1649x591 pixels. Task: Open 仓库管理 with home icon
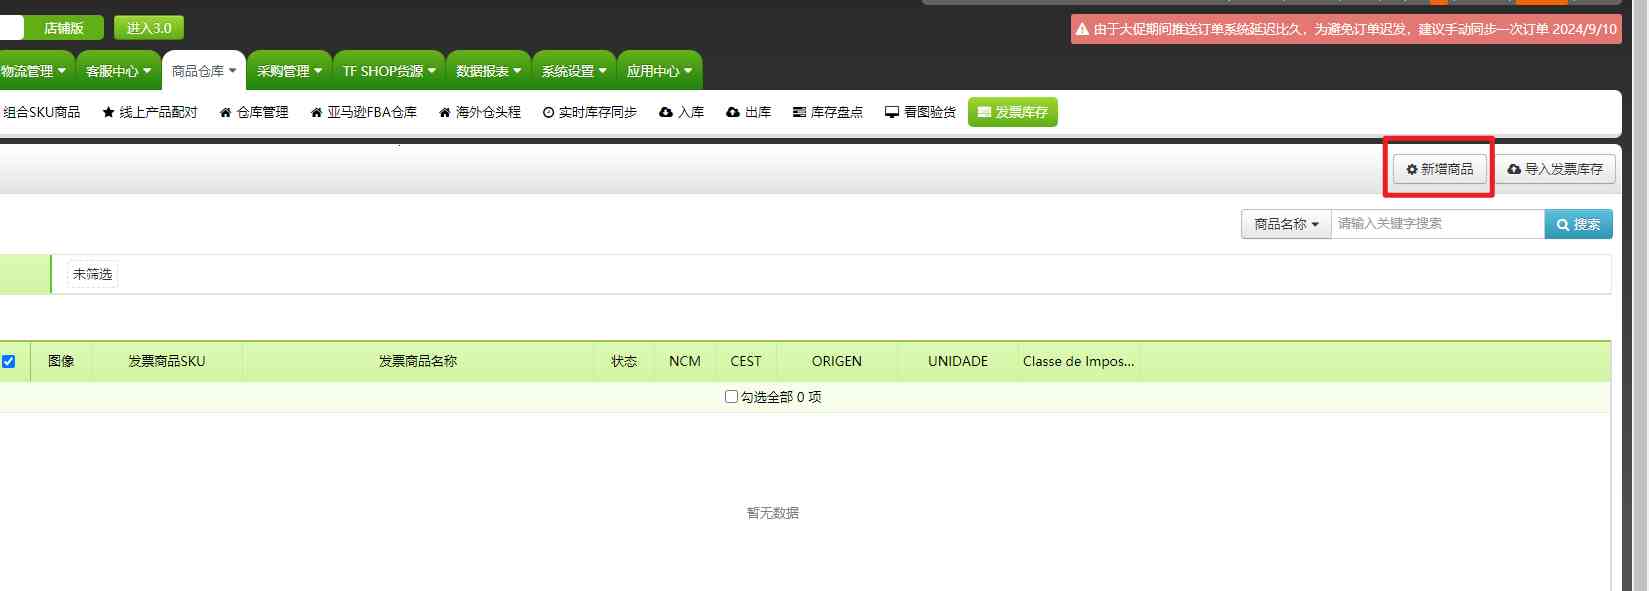254,112
